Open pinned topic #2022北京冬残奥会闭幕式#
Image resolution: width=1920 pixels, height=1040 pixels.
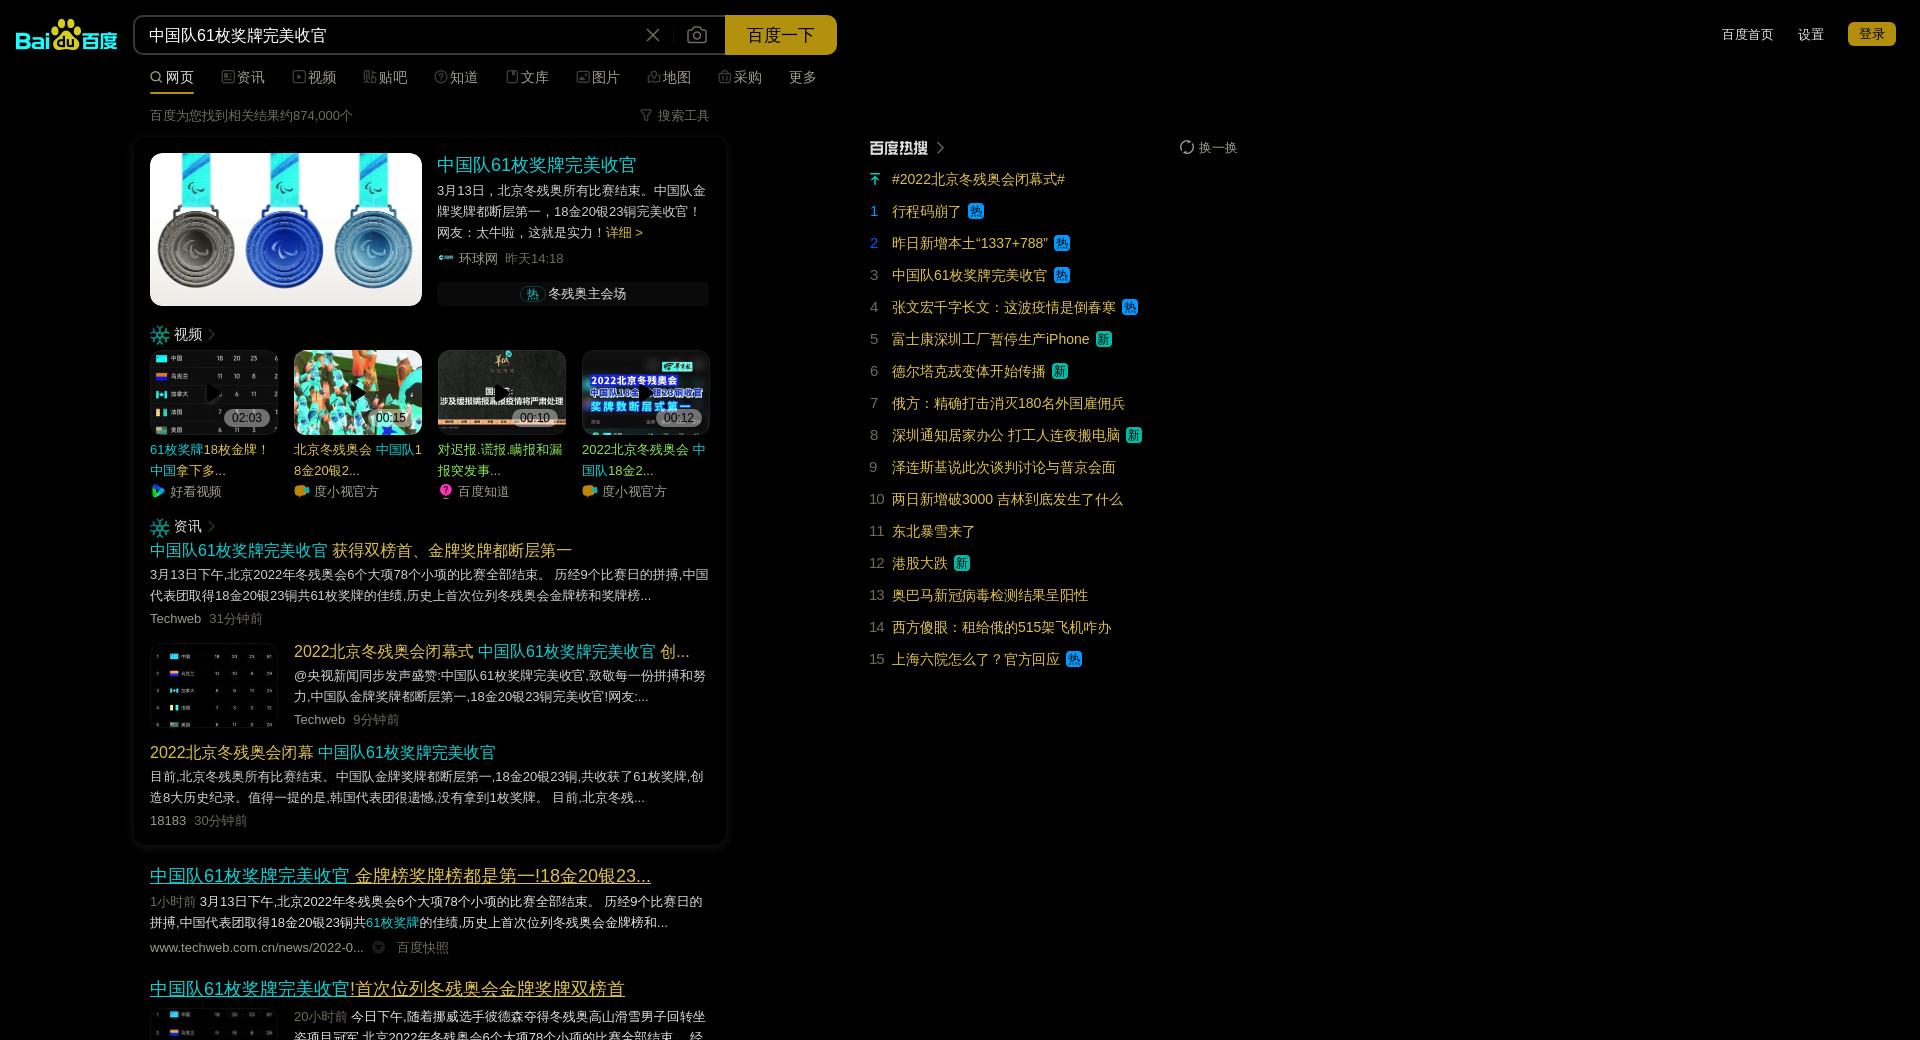(978, 179)
